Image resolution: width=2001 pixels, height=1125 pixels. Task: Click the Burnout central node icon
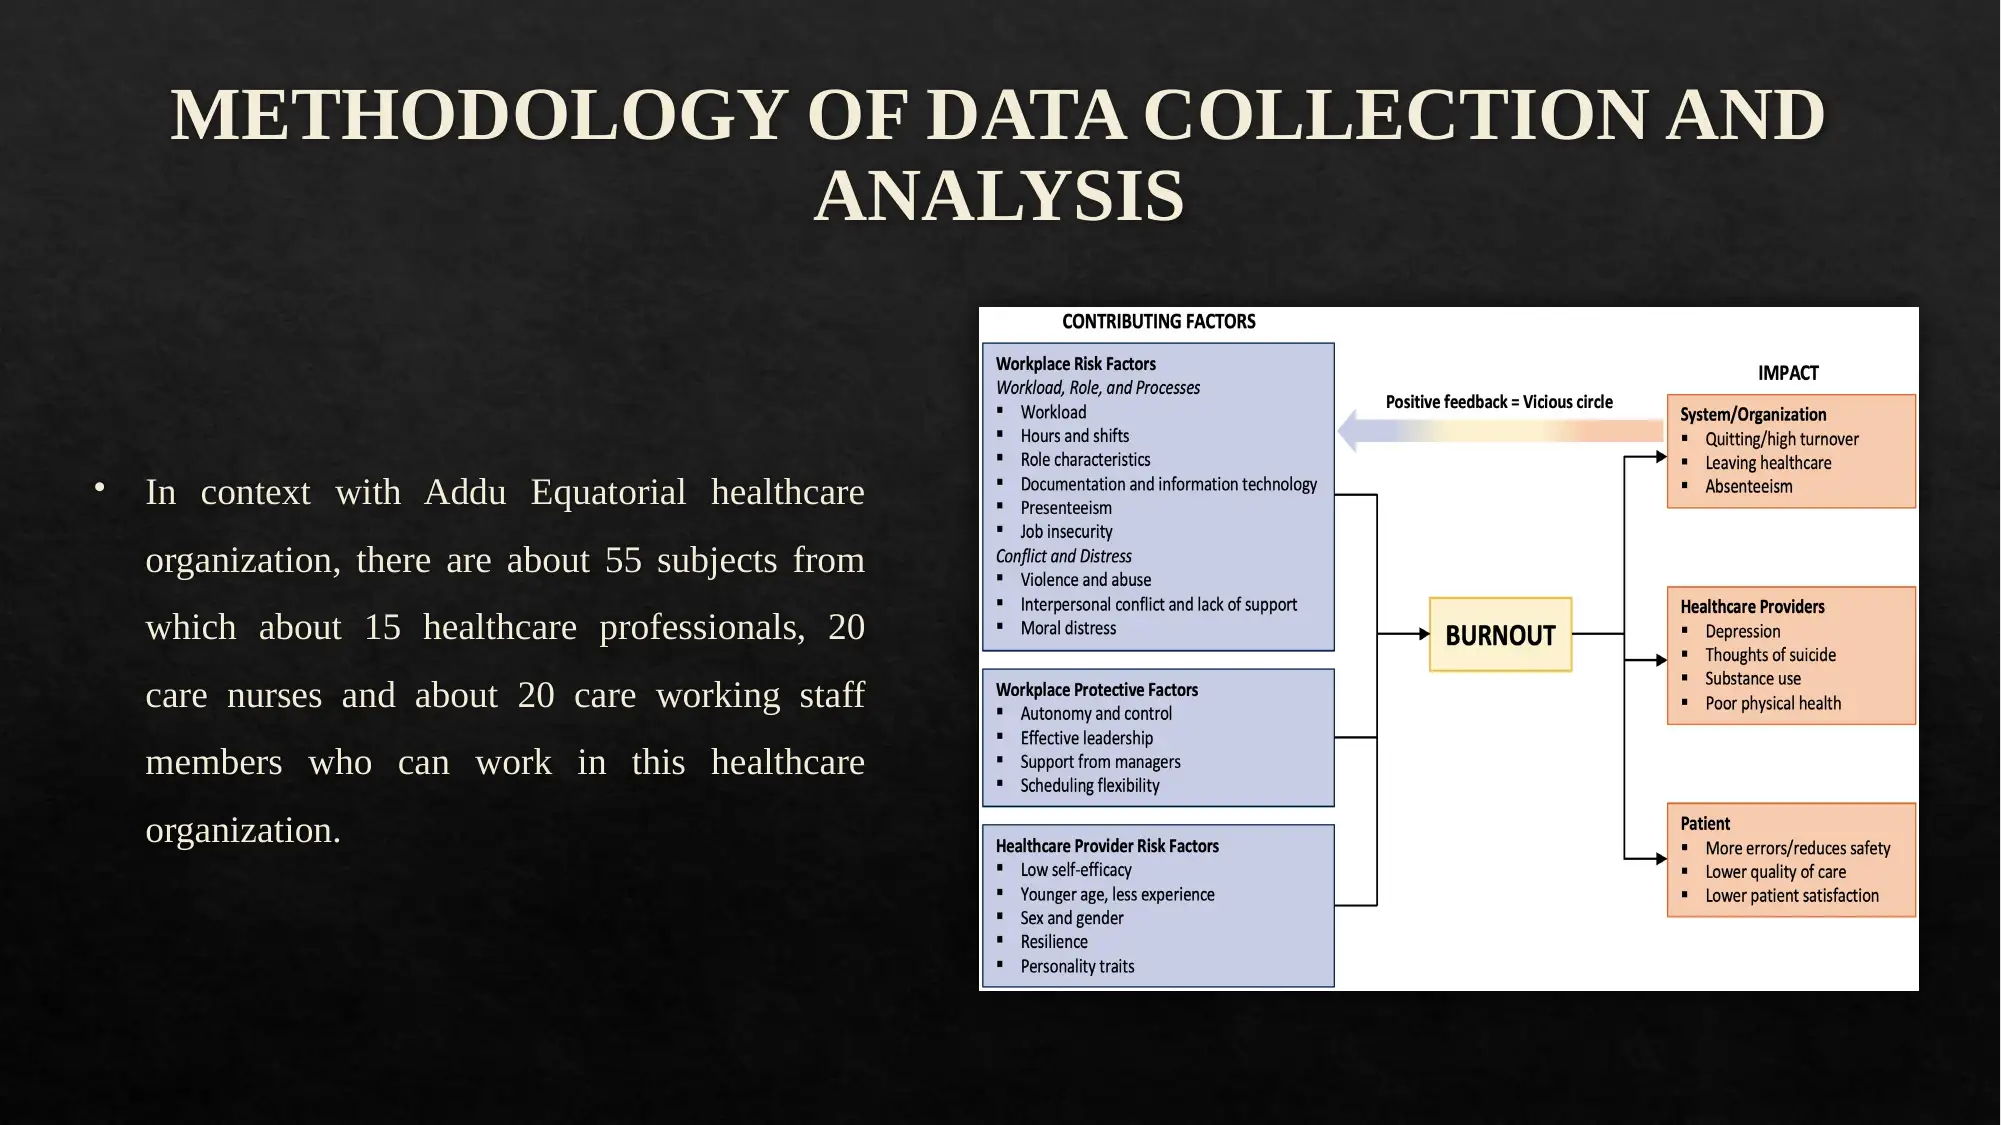(1499, 633)
